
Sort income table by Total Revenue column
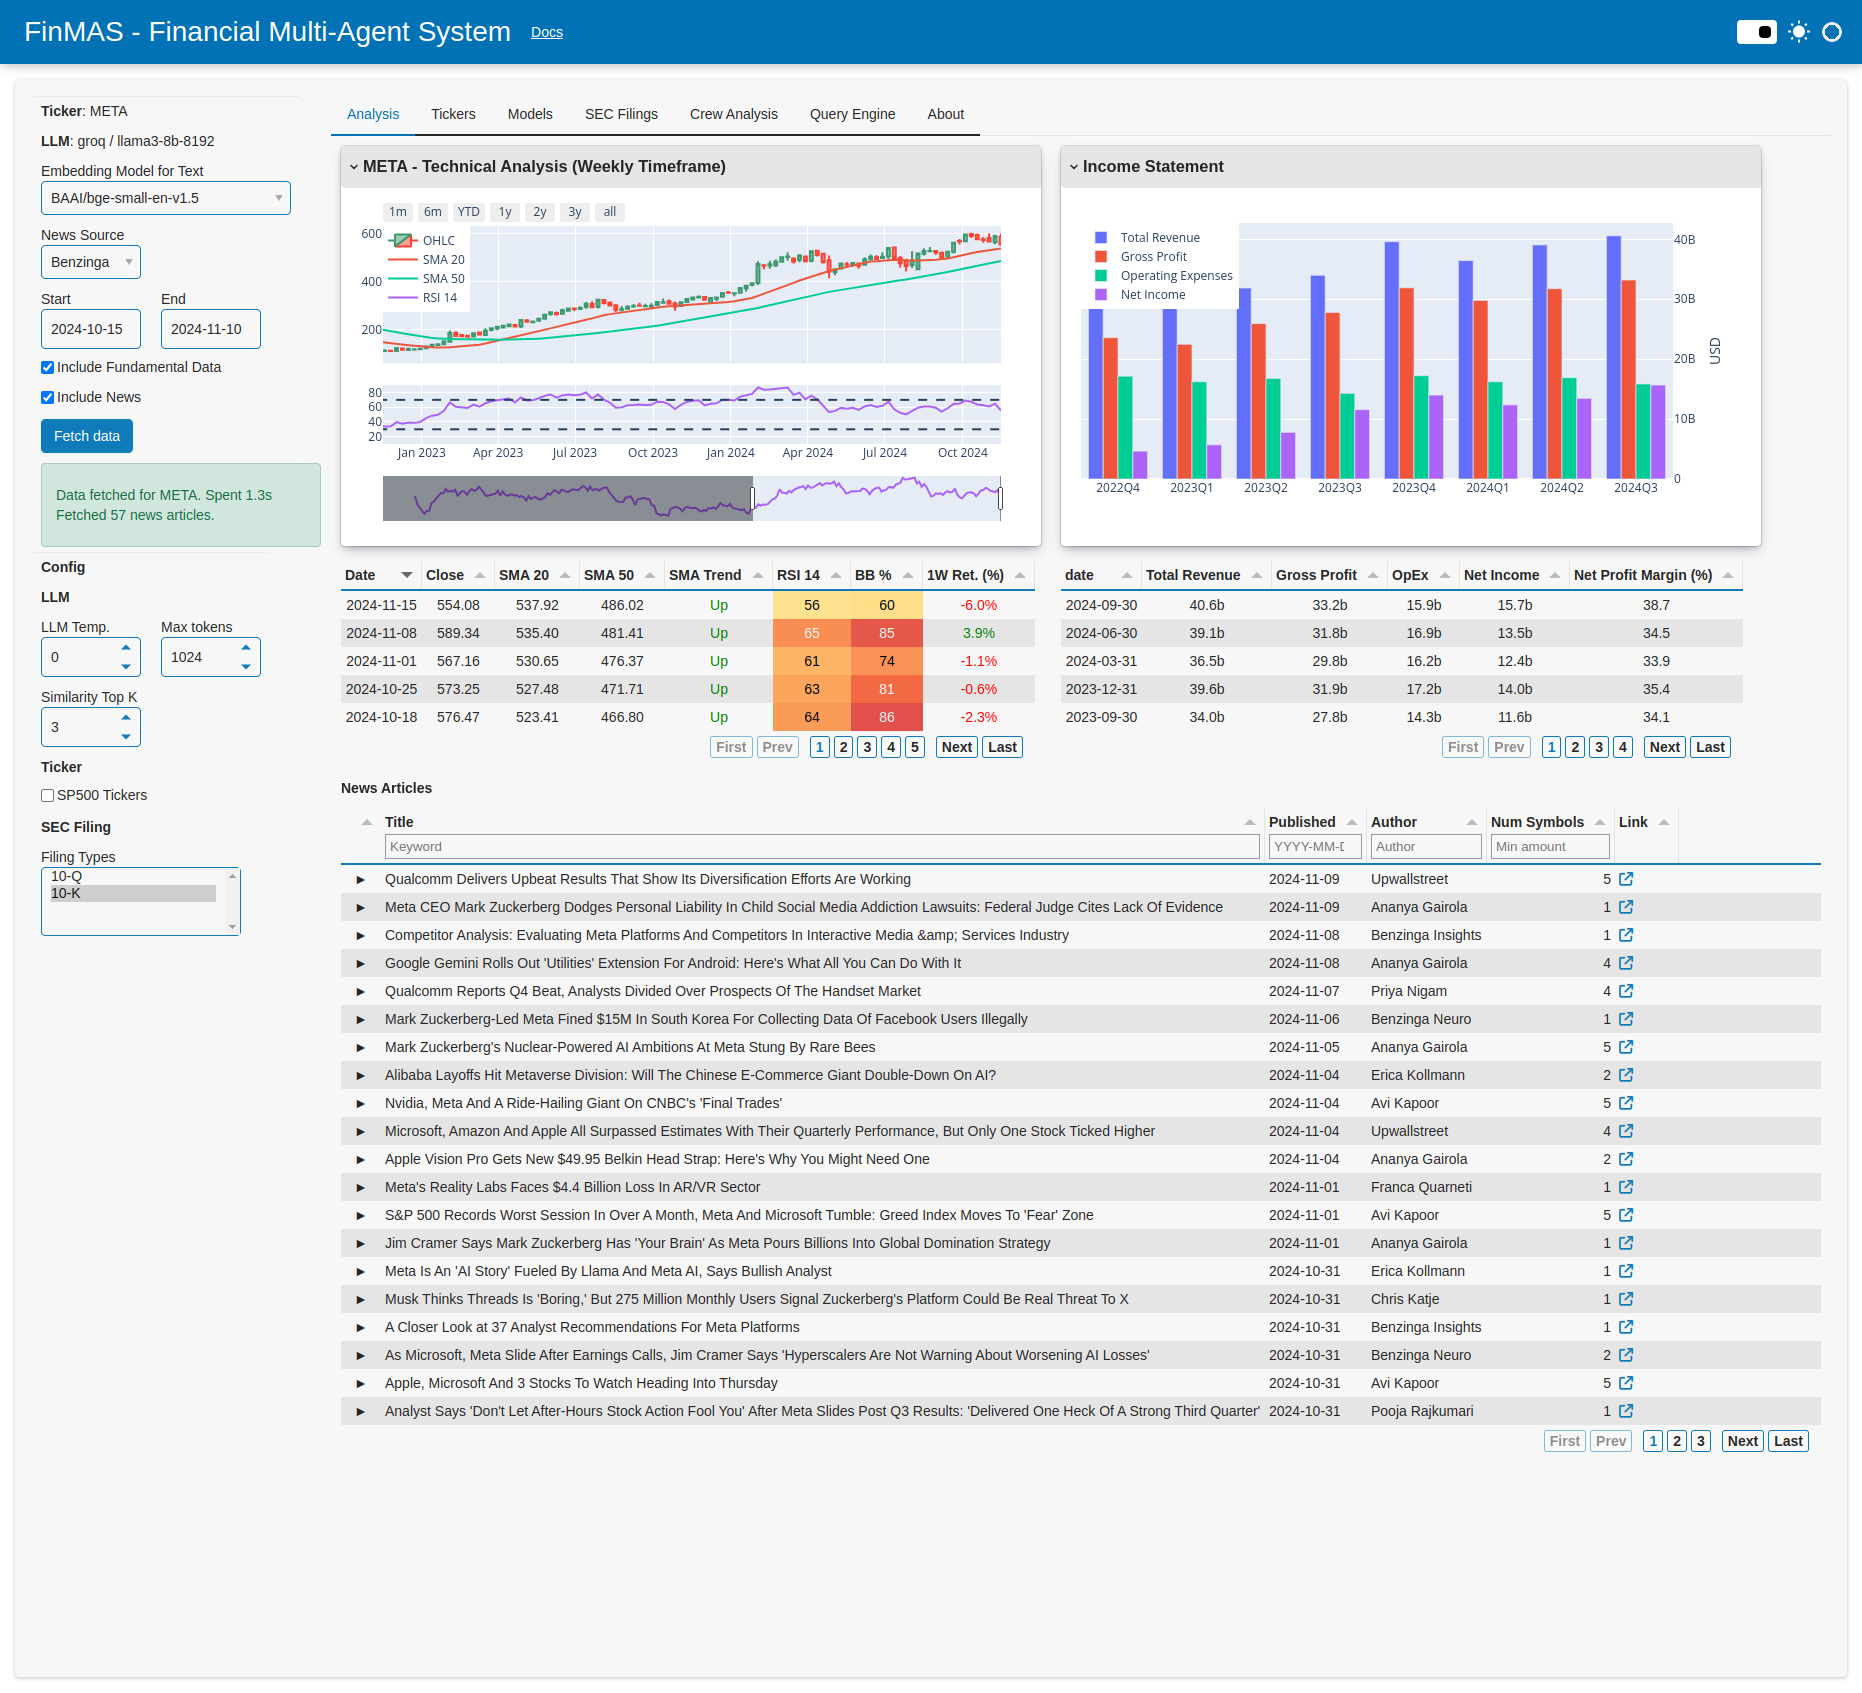(x=1257, y=575)
